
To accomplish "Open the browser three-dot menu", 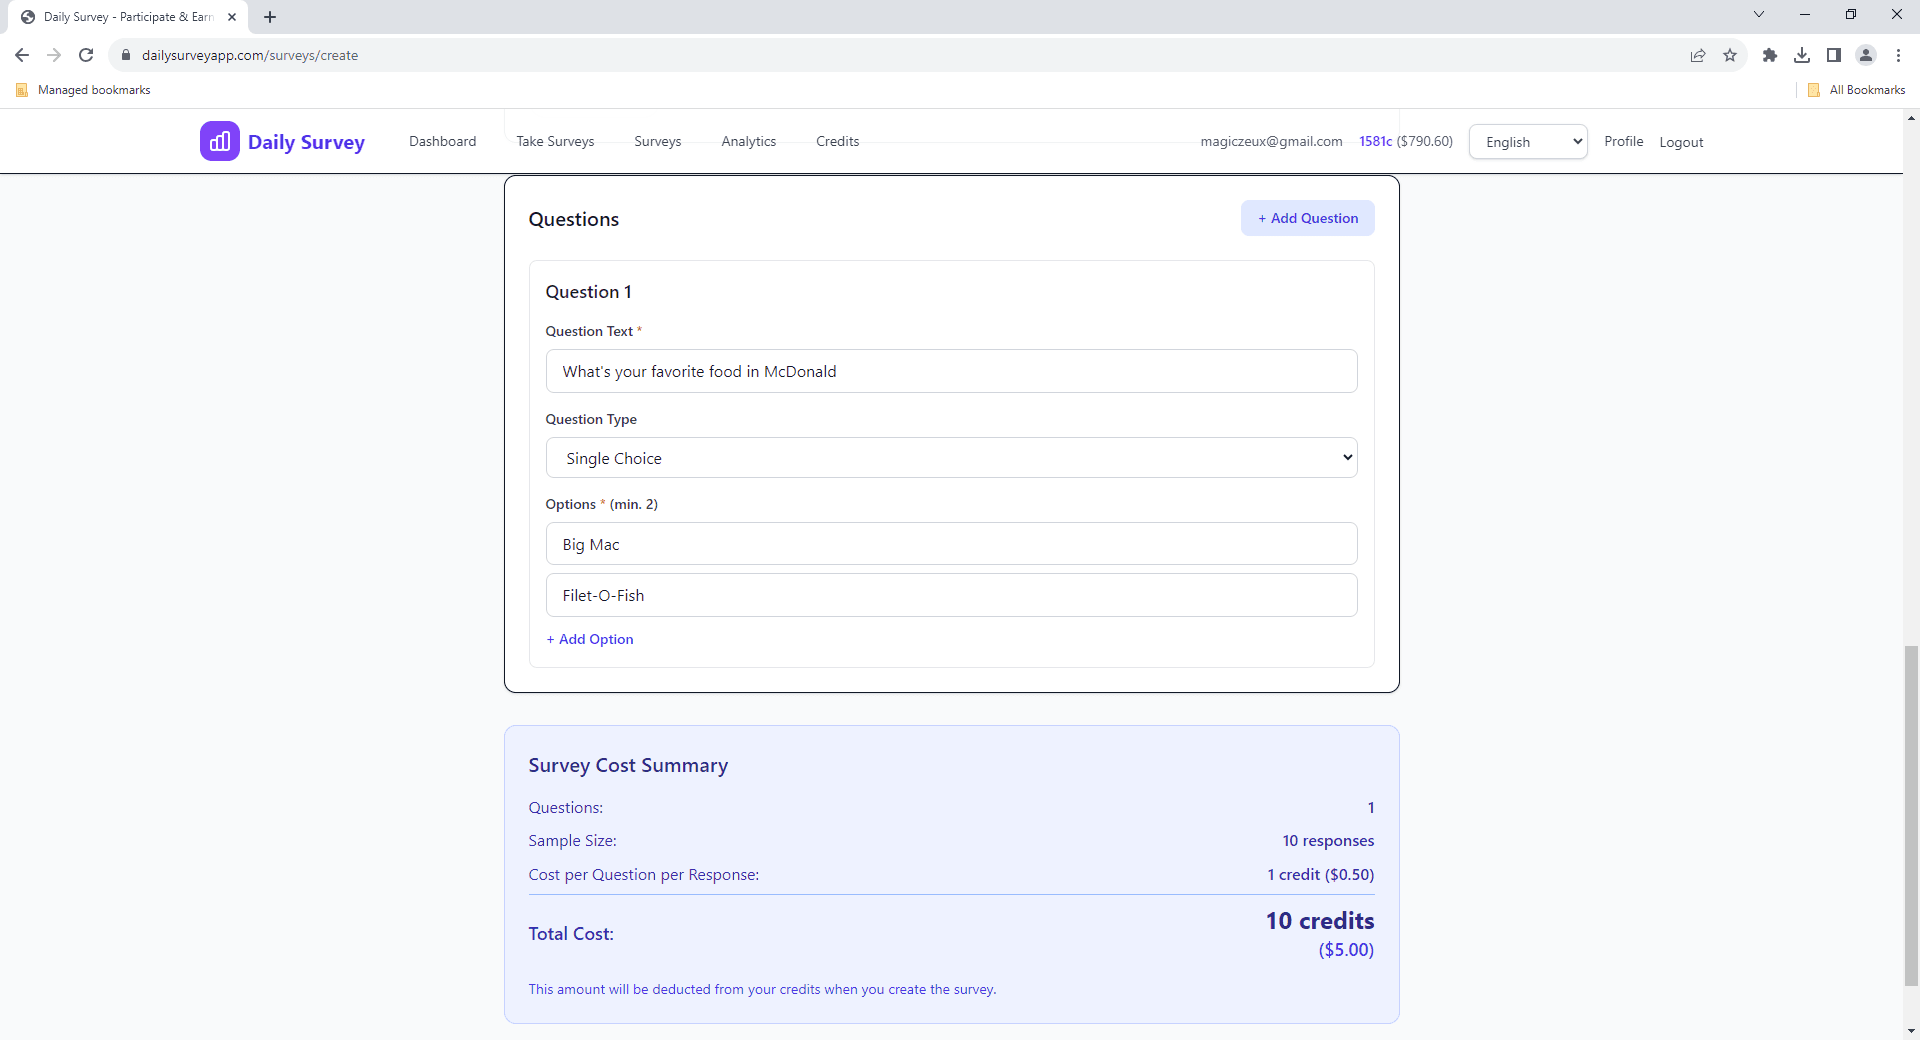I will coord(1898,55).
